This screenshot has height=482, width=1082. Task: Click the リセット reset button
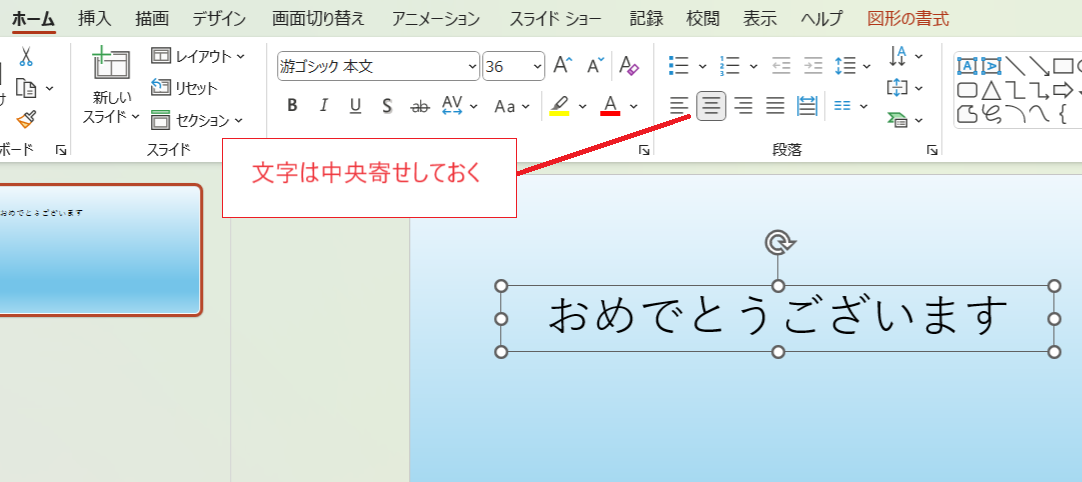pos(184,88)
